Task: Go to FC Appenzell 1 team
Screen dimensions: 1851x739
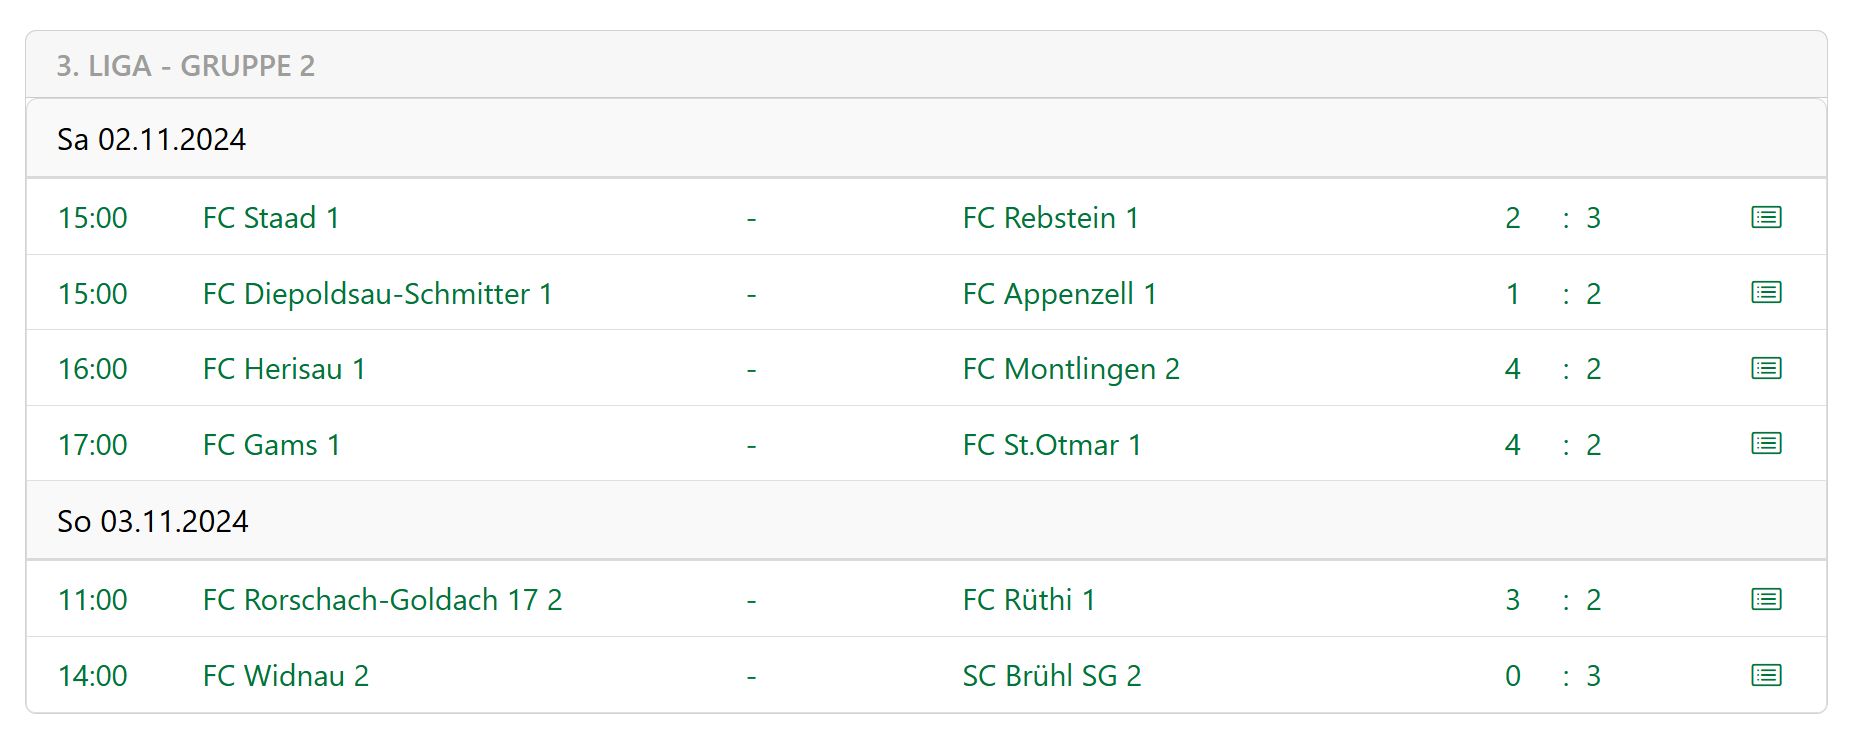Action: [x=1059, y=294]
